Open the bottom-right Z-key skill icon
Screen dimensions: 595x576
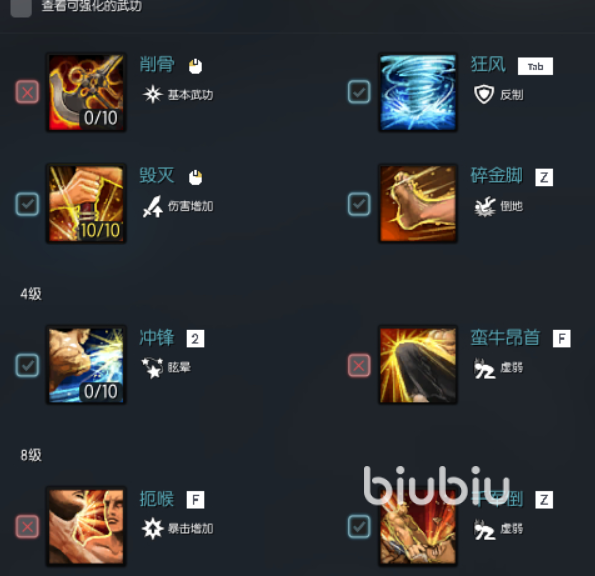pos(418,526)
